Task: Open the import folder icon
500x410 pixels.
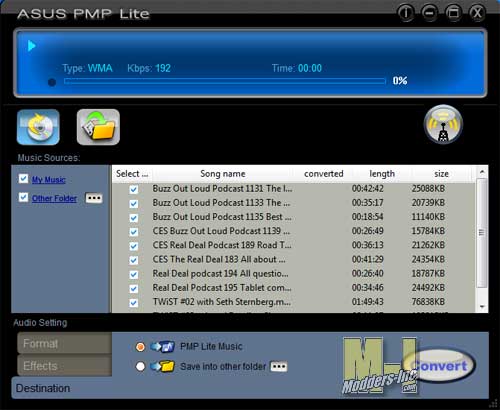Action: pyautogui.click(x=98, y=127)
